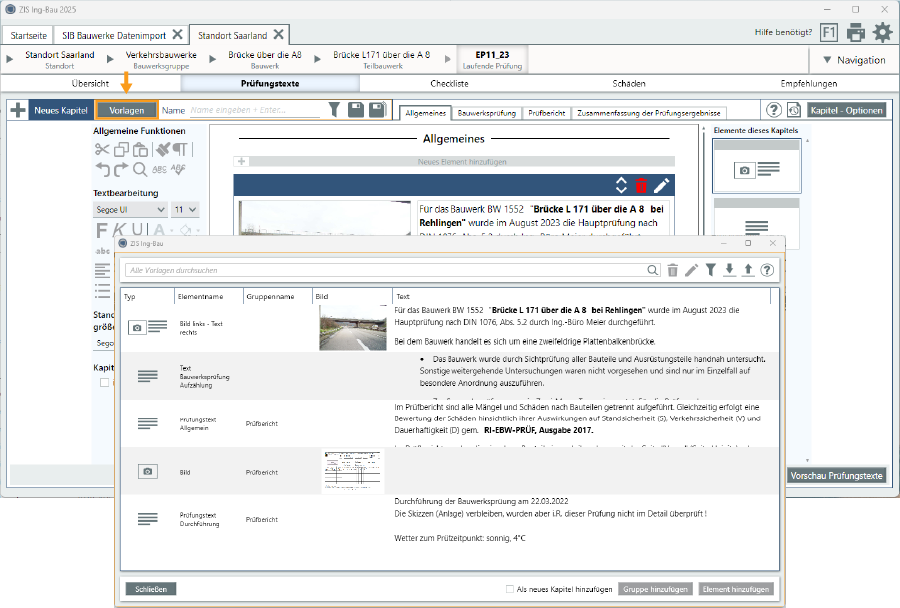Click the magnifier search icon in Allgemeine Funktionen

point(140,169)
